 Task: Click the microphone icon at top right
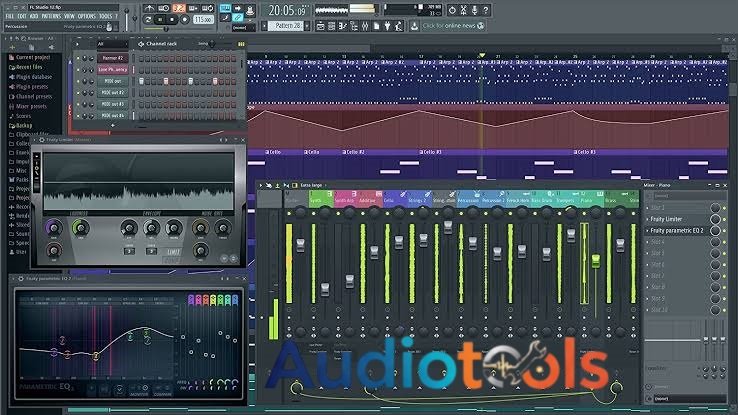474,9
